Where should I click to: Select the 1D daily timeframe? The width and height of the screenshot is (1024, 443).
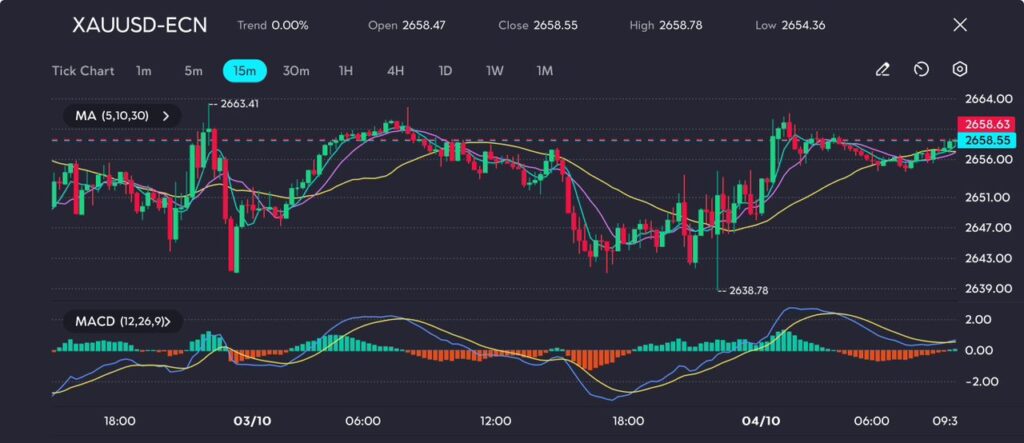(445, 71)
